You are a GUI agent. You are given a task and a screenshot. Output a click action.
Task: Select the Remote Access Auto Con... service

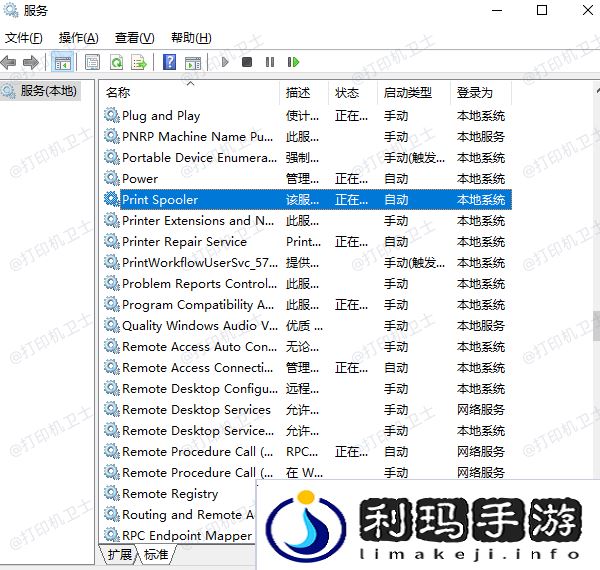tap(199, 347)
